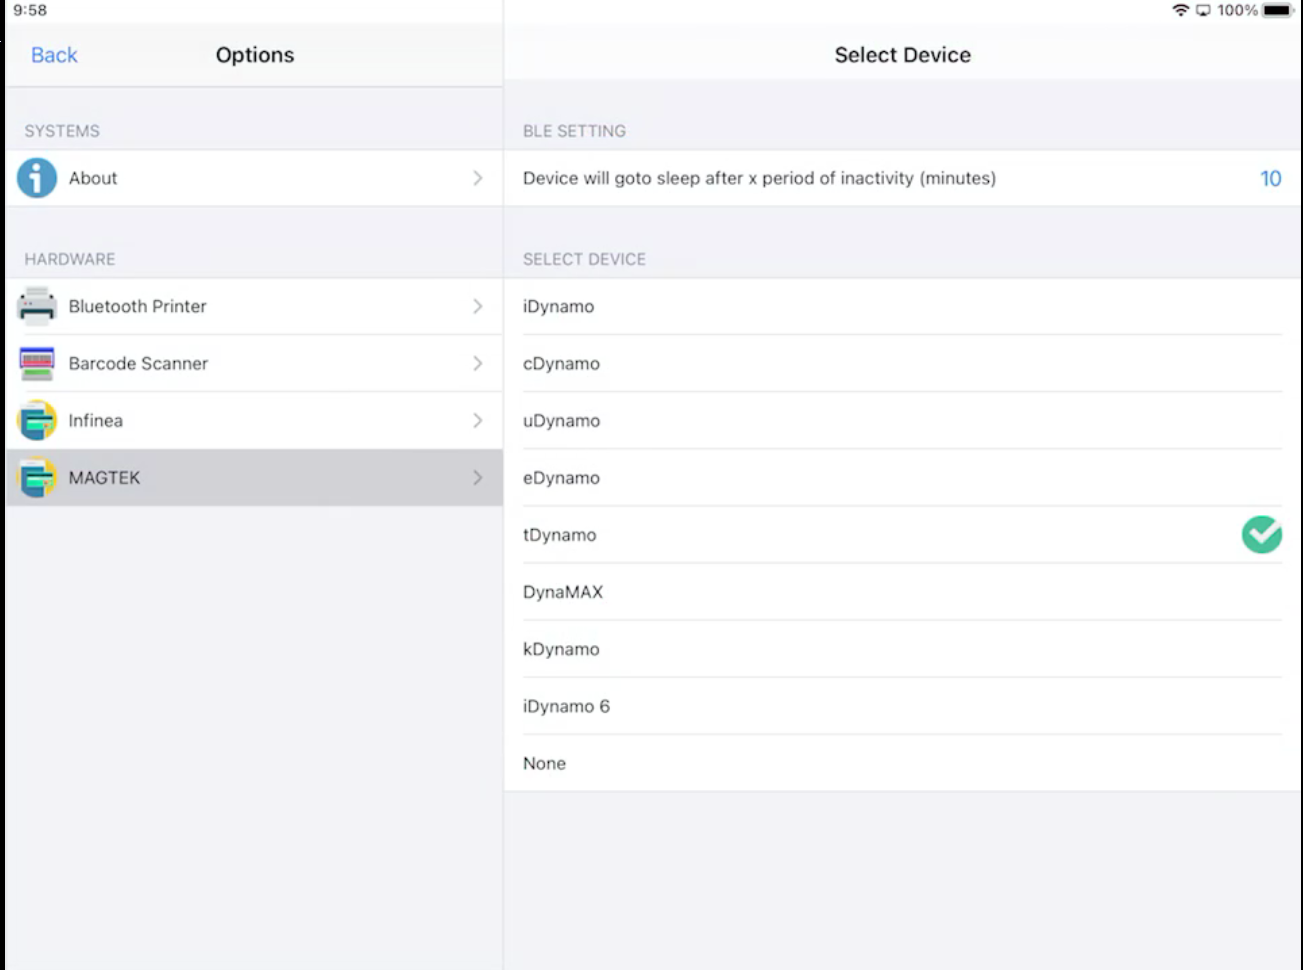Click the green checkmark beside tDynamo
The image size is (1303, 970).
1262,534
